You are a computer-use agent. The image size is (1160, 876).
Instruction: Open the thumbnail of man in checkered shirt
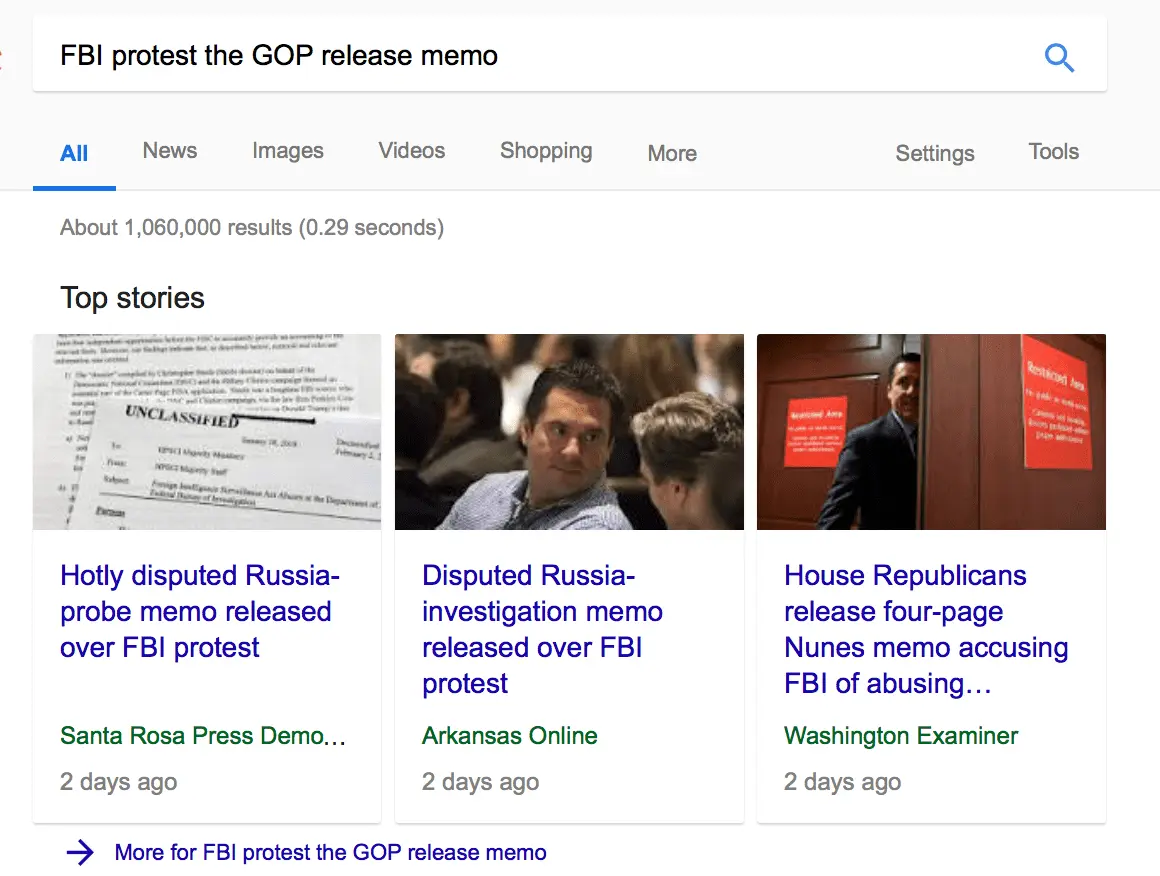(569, 431)
